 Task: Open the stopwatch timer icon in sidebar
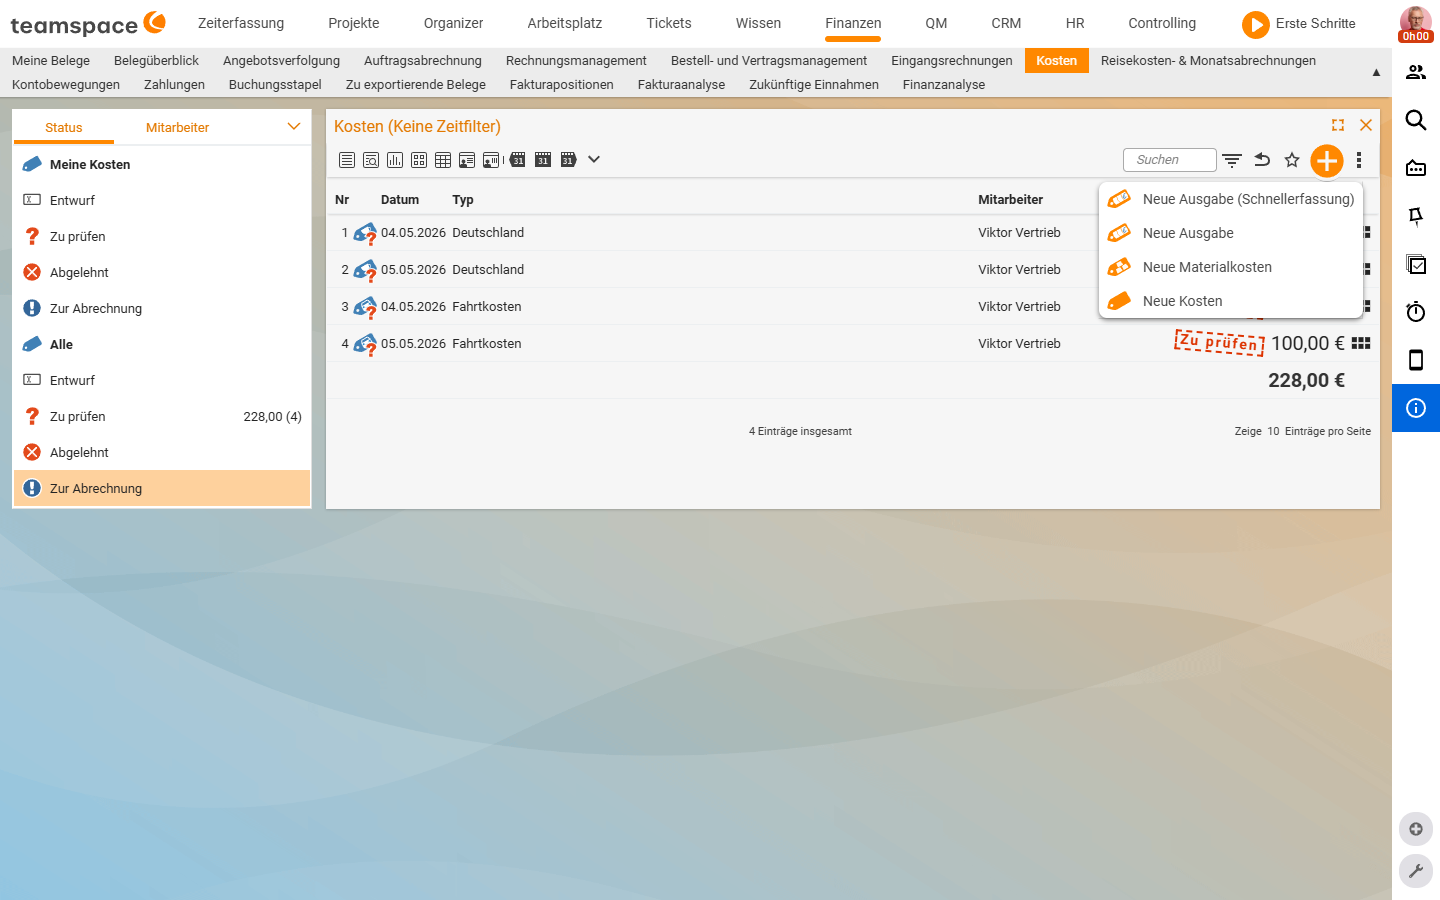point(1416,312)
